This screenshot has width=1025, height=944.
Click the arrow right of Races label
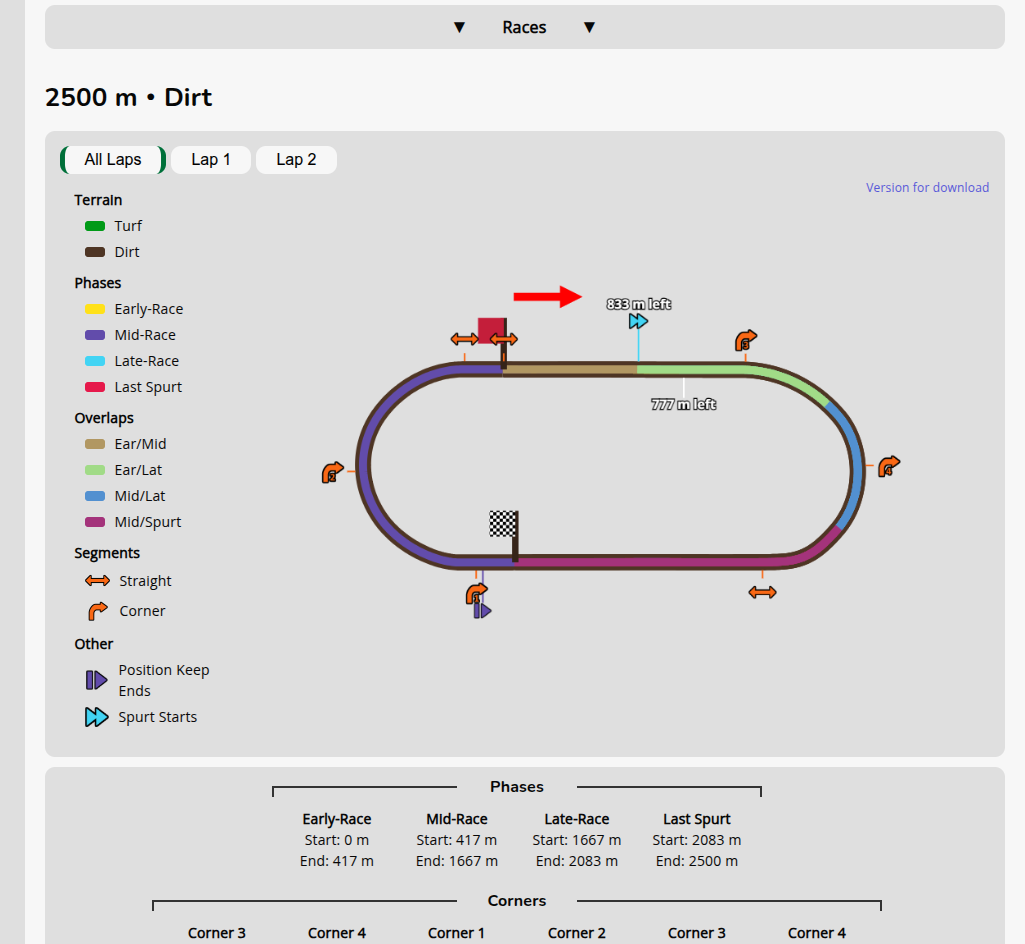tap(589, 27)
